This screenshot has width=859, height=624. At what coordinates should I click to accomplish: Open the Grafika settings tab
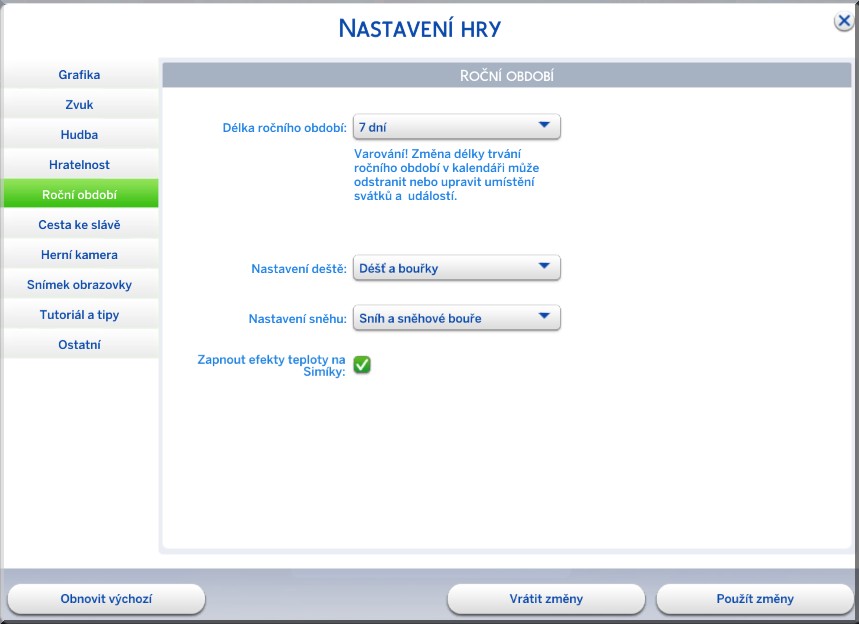pyautogui.click(x=79, y=75)
